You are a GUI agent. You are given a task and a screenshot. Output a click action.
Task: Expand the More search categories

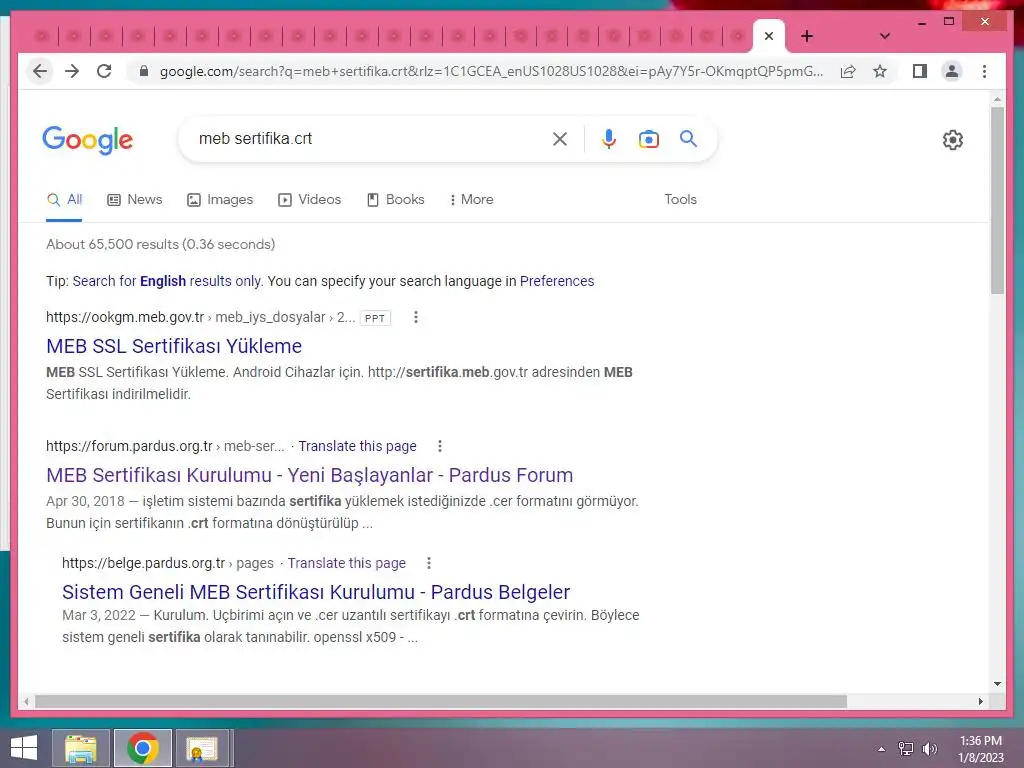471,200
